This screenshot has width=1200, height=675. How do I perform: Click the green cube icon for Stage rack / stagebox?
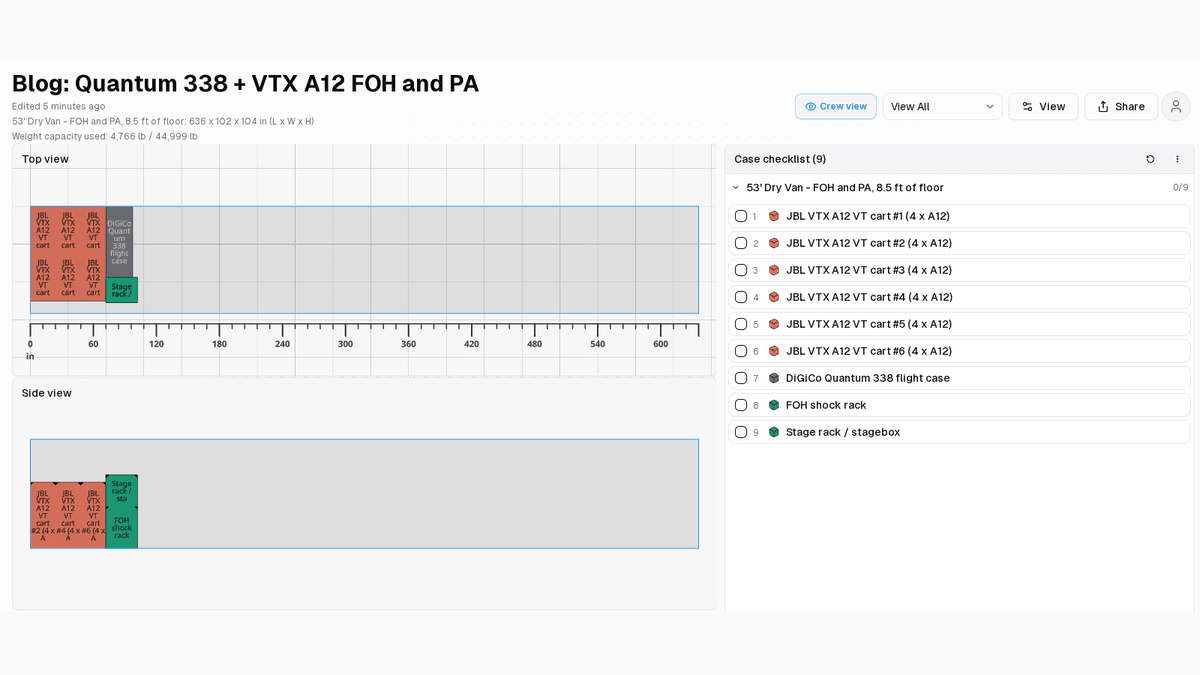pyautogui.click(x=774, y=432)
